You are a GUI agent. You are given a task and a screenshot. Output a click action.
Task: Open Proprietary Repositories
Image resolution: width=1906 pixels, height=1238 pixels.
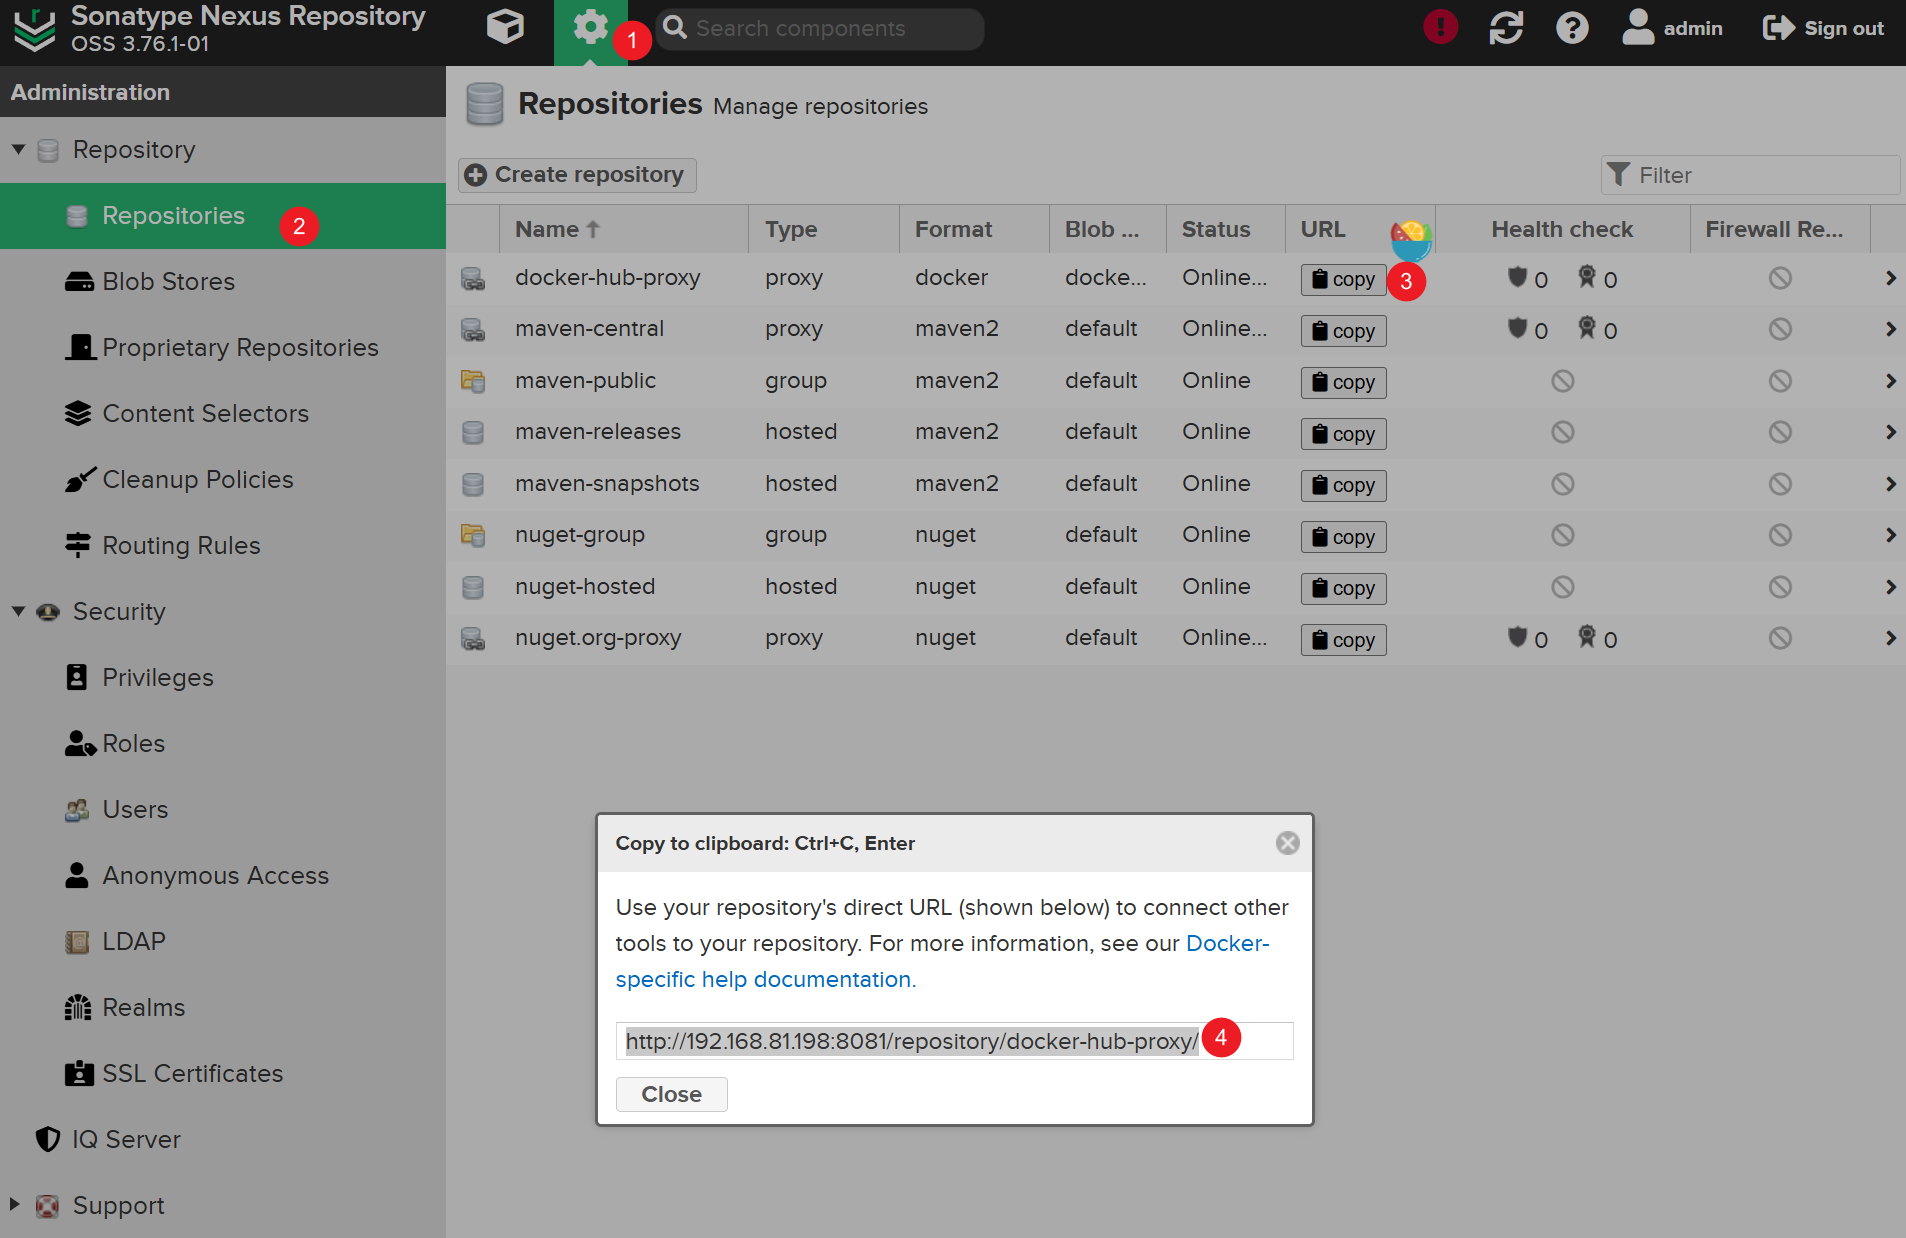[223, 348]
